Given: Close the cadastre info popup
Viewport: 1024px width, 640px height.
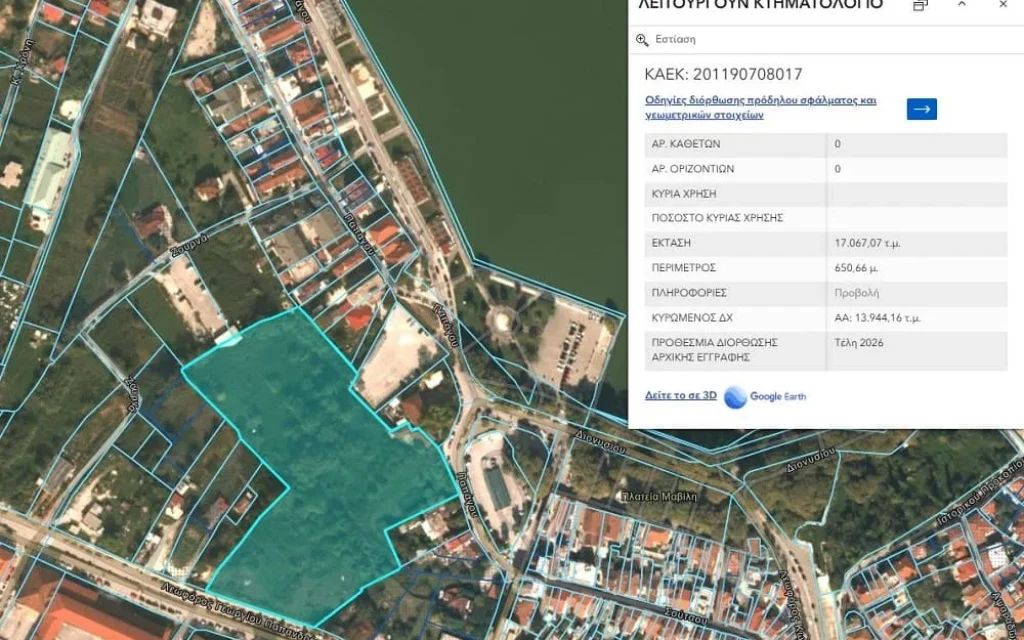Looking at the screenshot, I should pos(1003,5).
